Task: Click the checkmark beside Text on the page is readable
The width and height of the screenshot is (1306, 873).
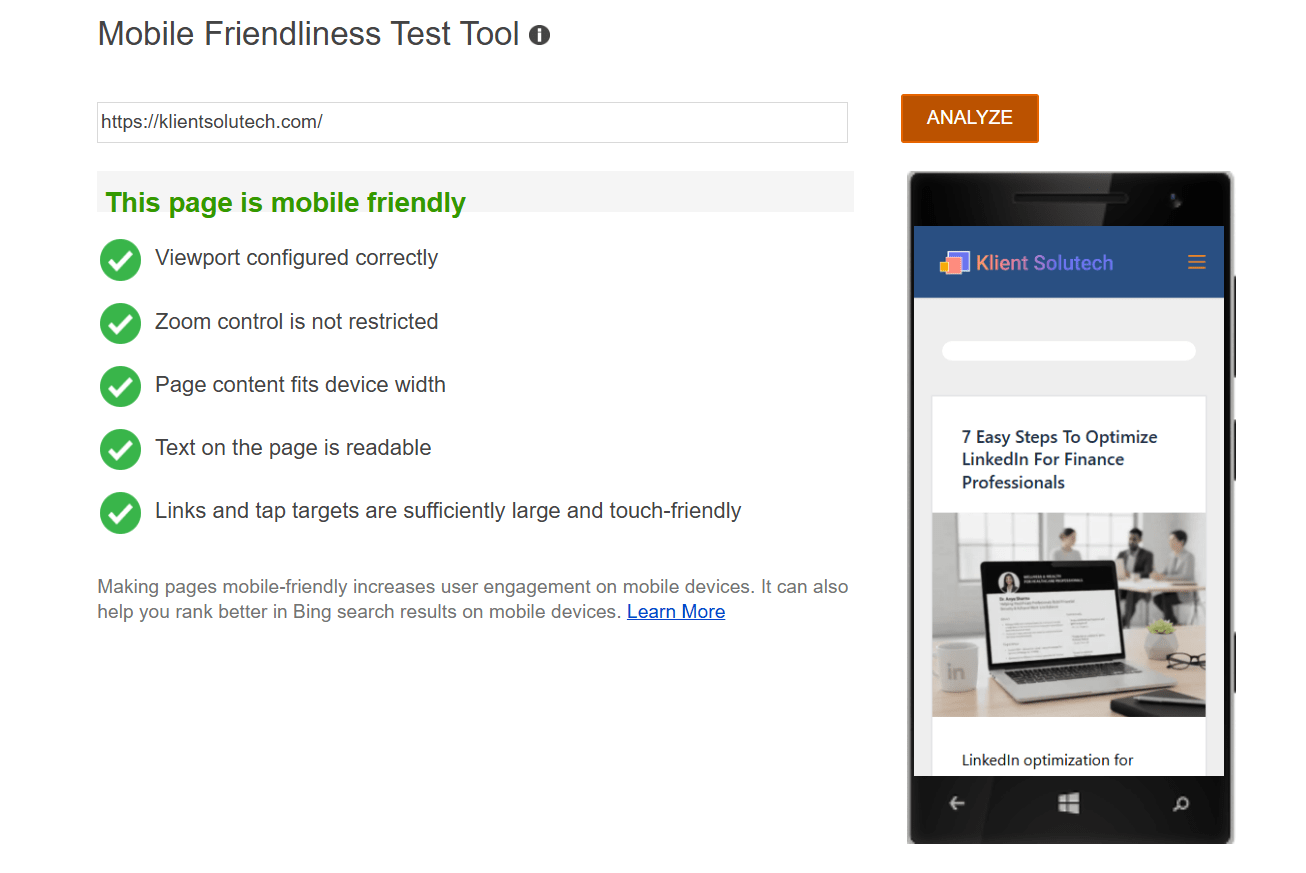Action: 120,449
